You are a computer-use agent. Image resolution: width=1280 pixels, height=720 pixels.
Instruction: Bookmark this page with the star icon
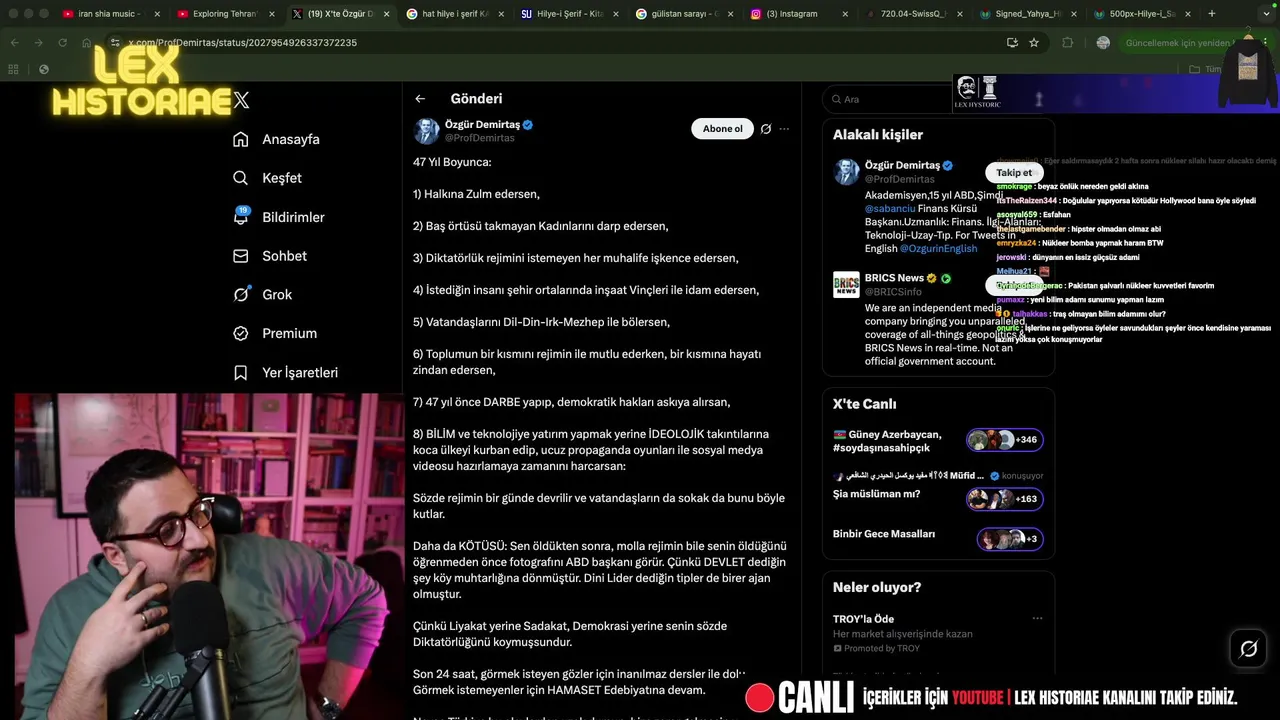(x=1034, y=43)
